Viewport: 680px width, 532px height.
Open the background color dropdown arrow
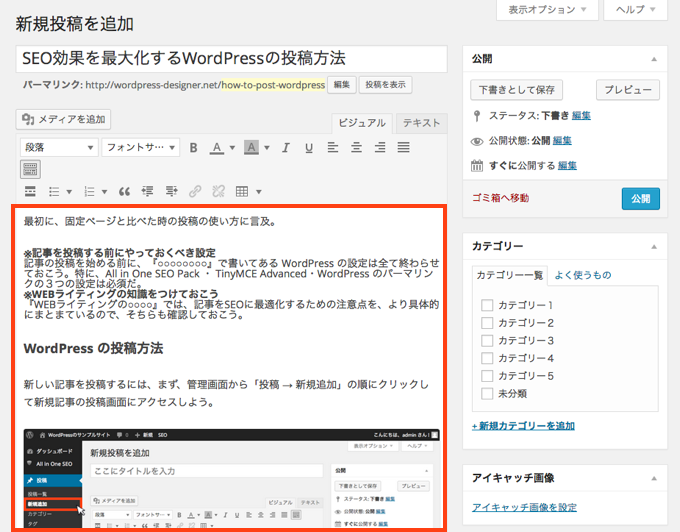pos(267,148)
